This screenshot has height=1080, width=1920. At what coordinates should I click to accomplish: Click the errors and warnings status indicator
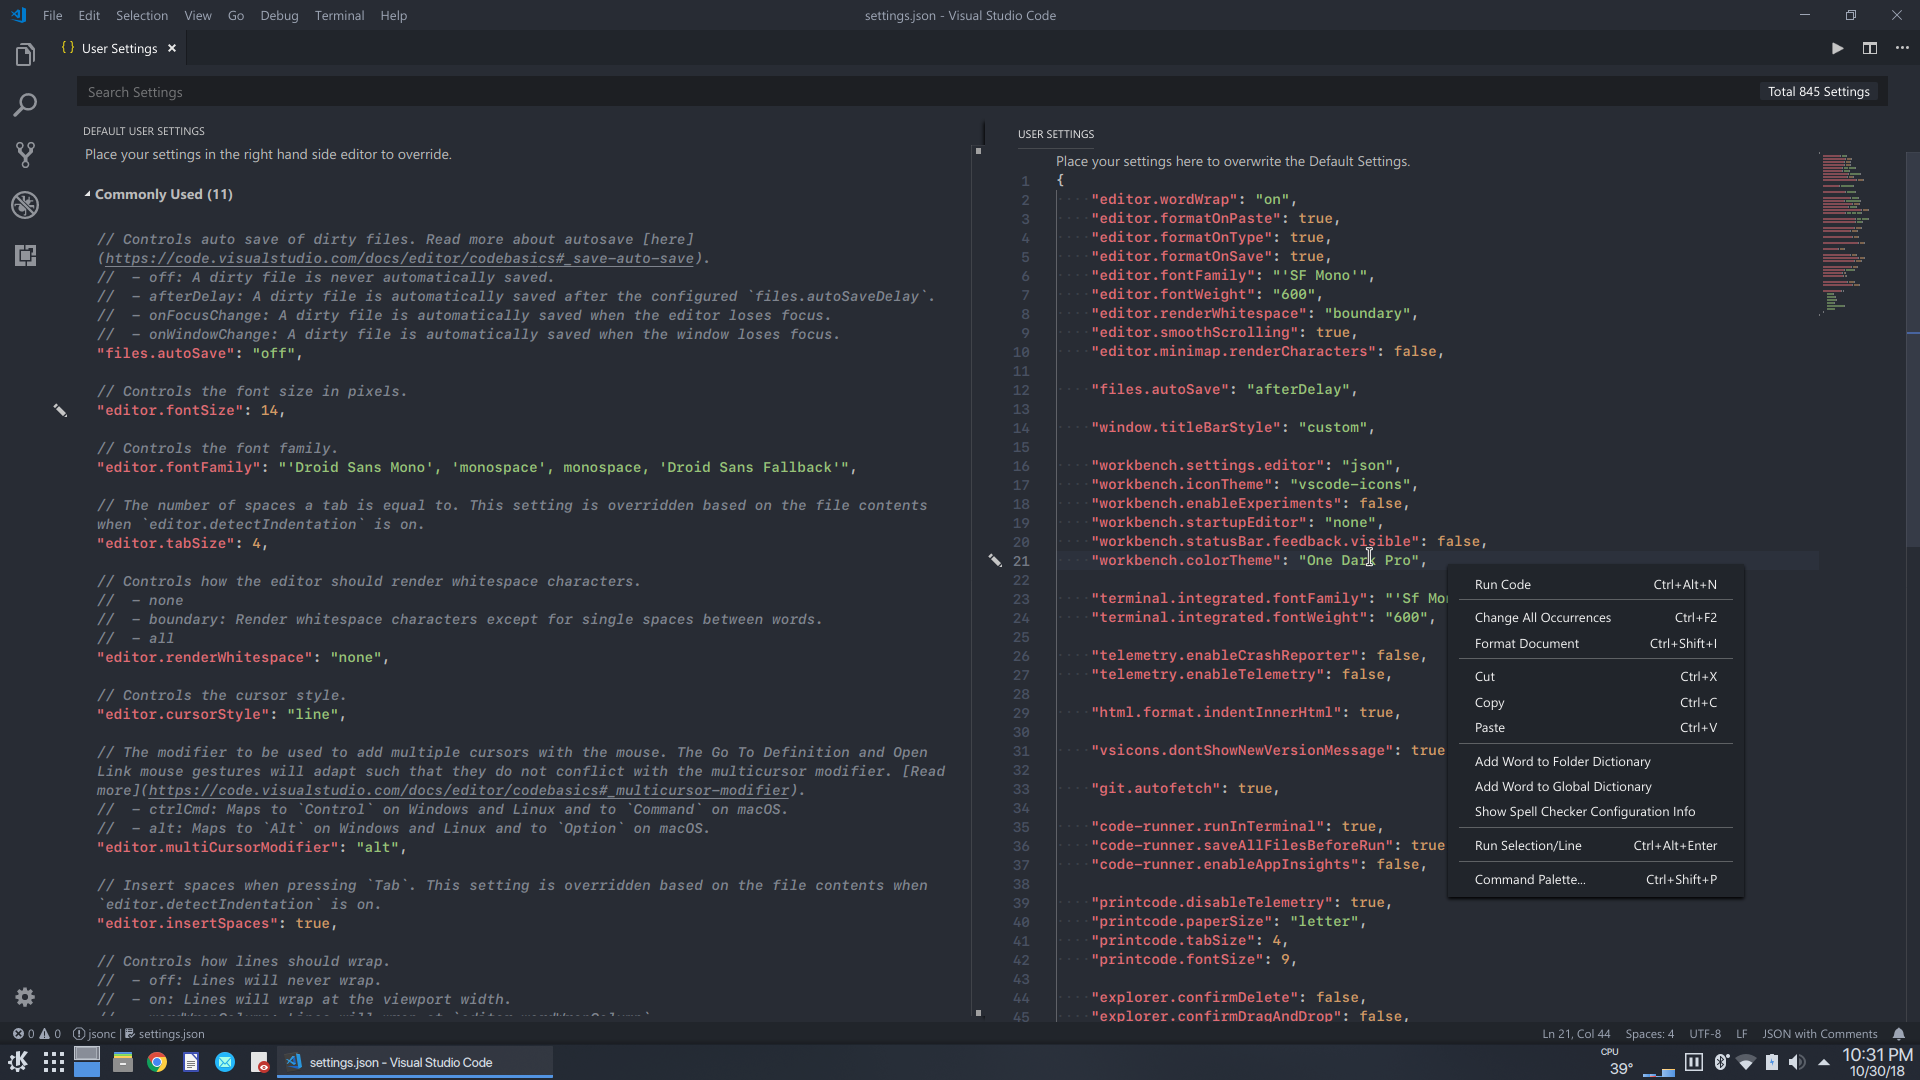[38, 1034]
